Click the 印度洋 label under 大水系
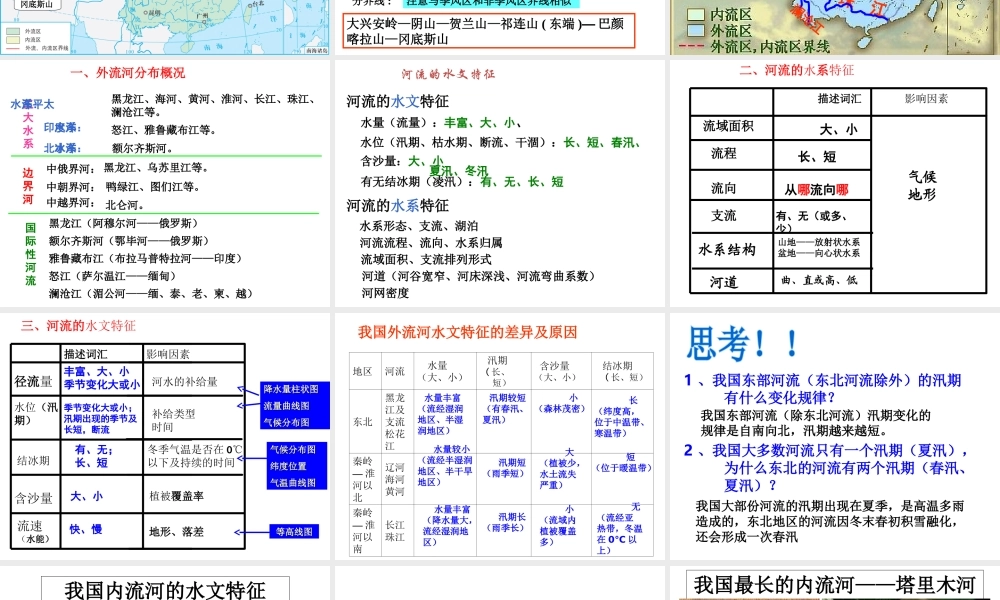1000x600 pixels. tap(62, 128)
